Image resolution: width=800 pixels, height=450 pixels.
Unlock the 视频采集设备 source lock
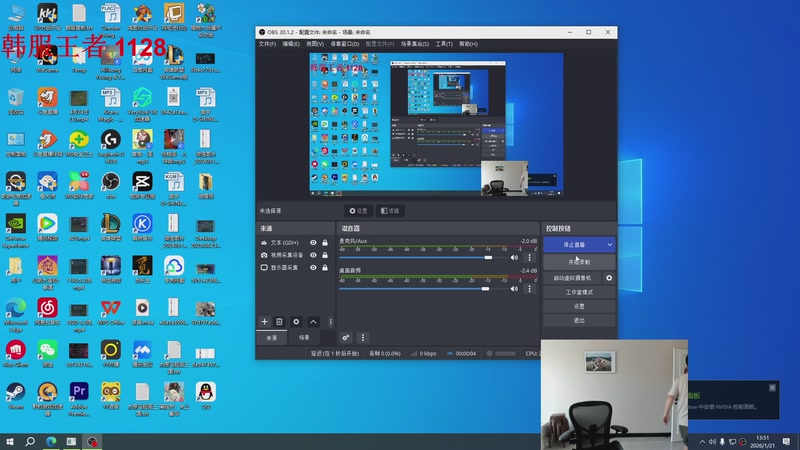325,255
